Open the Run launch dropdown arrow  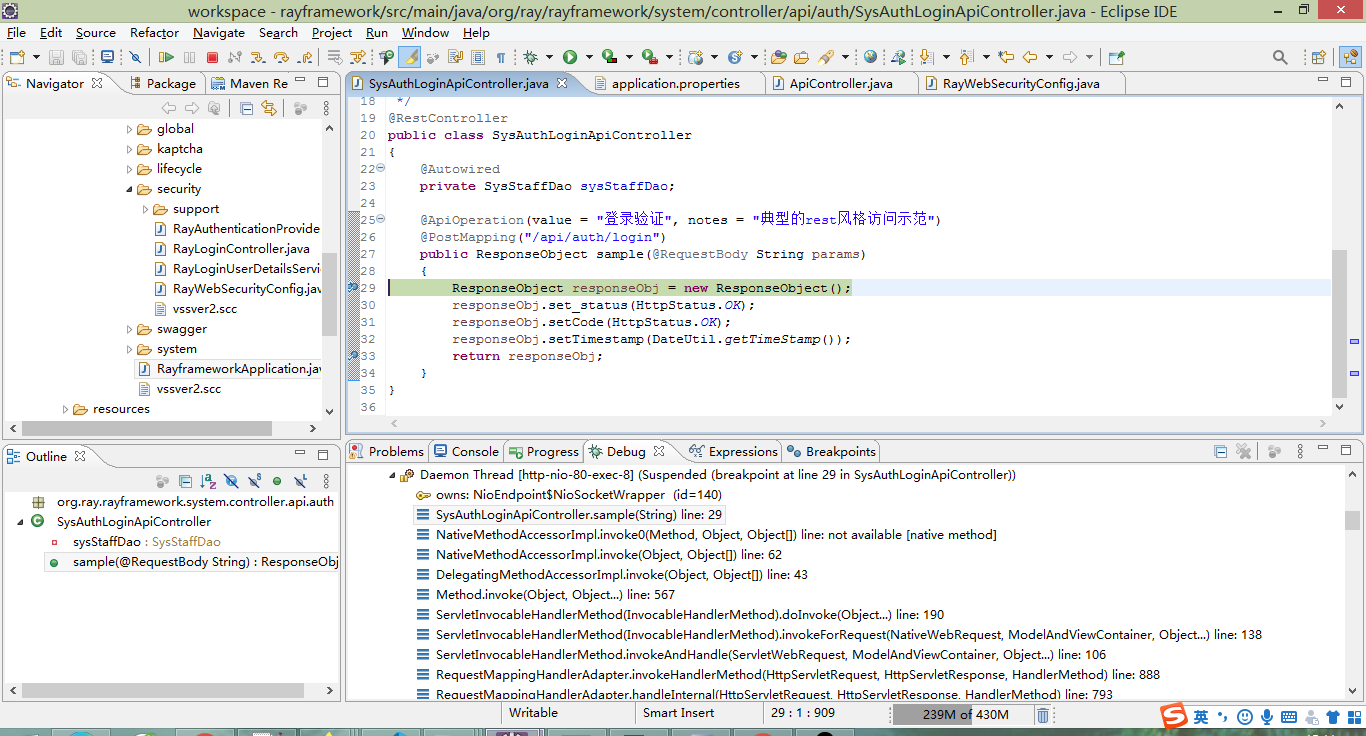point(589,57)
